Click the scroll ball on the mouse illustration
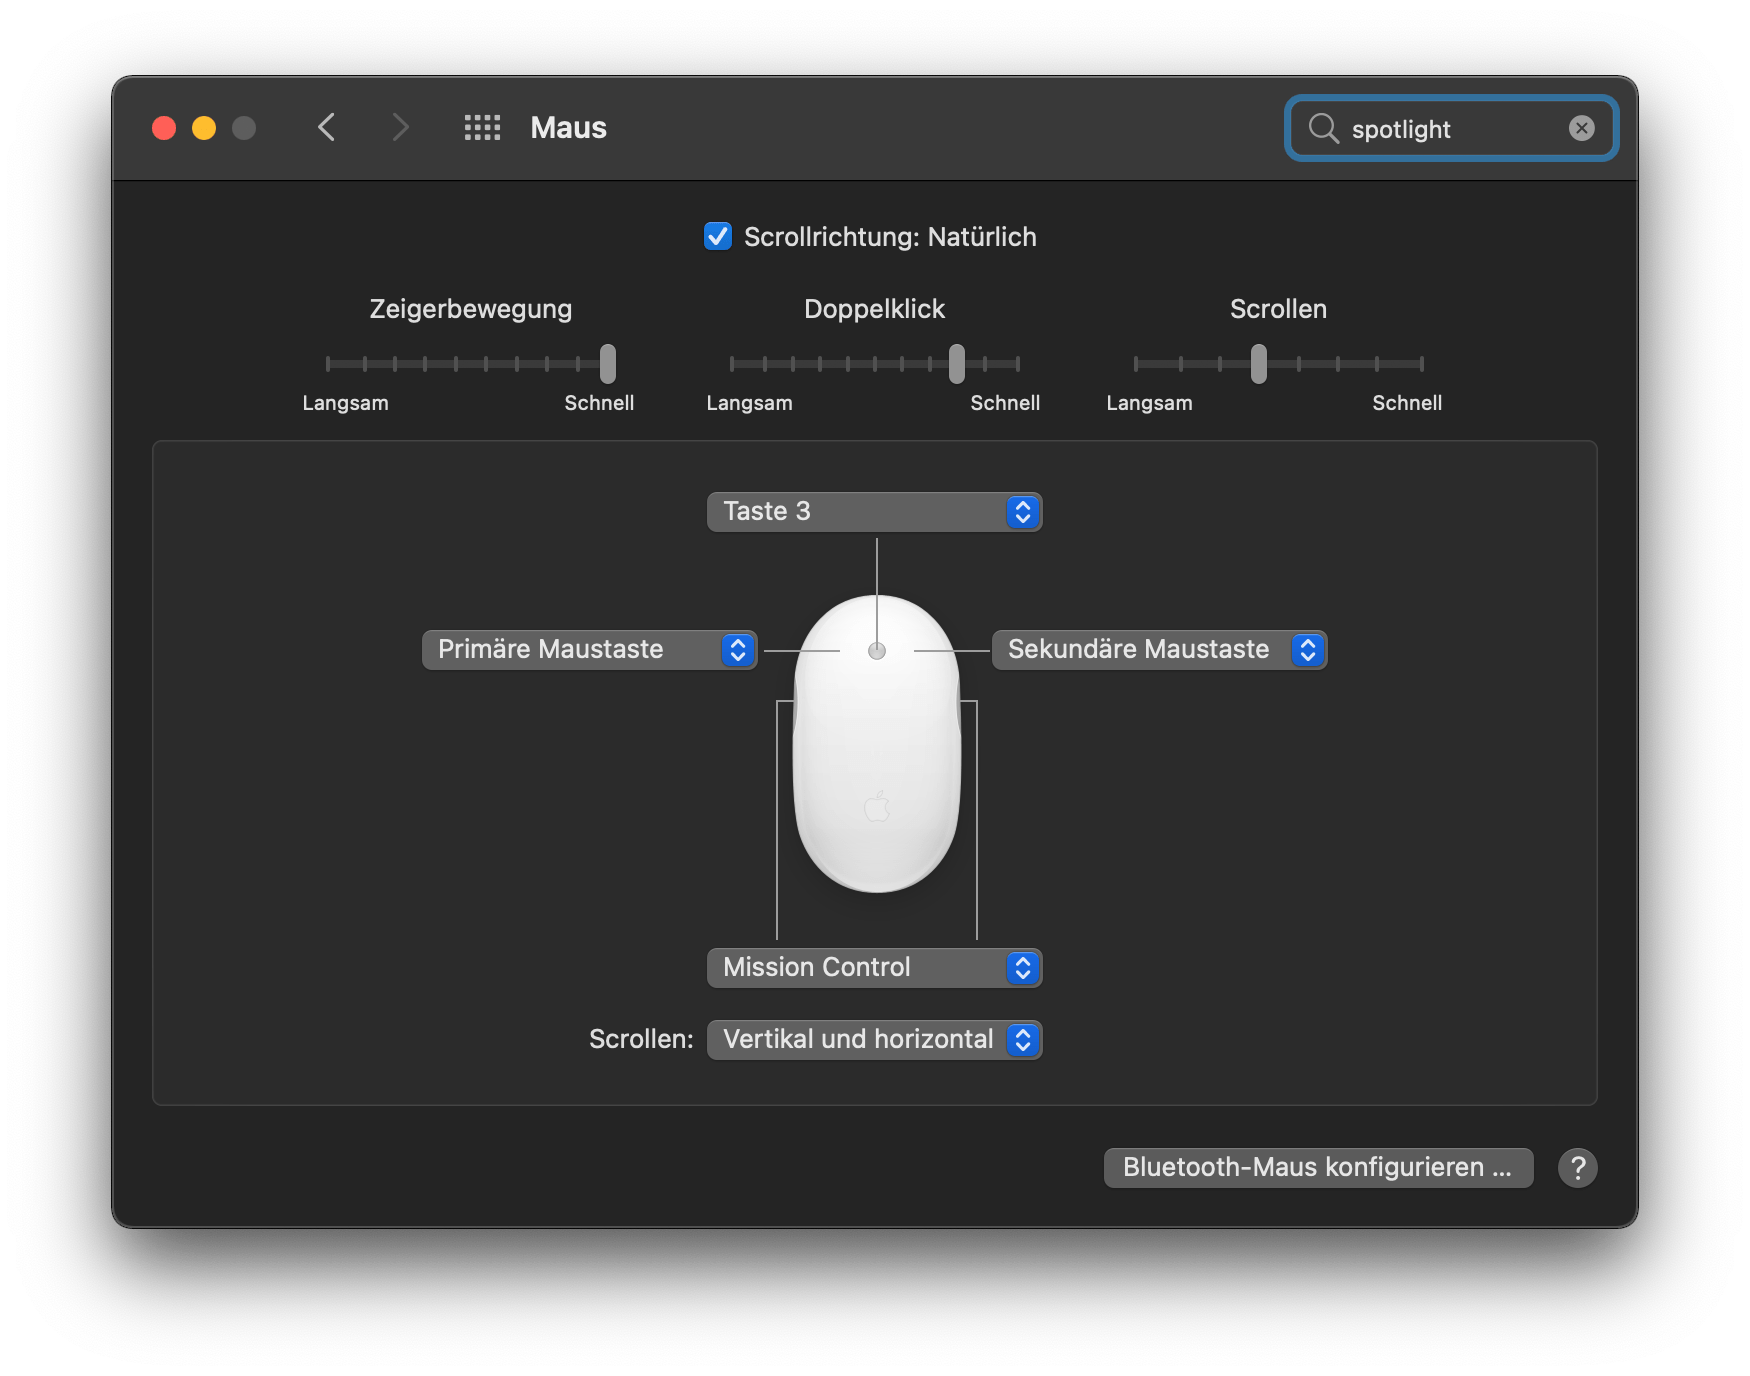 click(876, 650)
